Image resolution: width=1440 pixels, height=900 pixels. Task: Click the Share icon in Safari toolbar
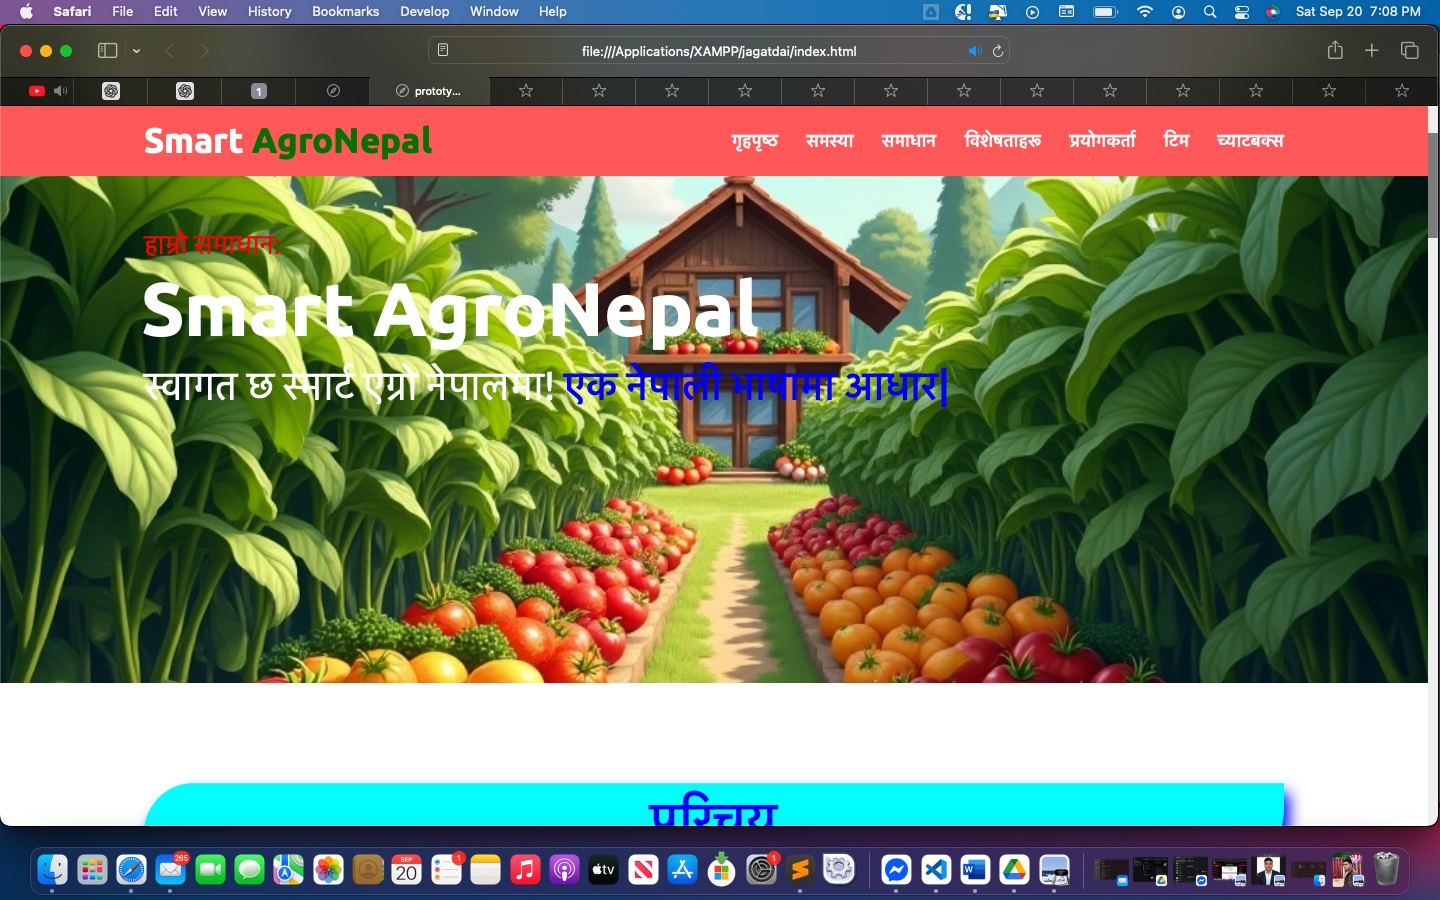(x=1335, y=51)
